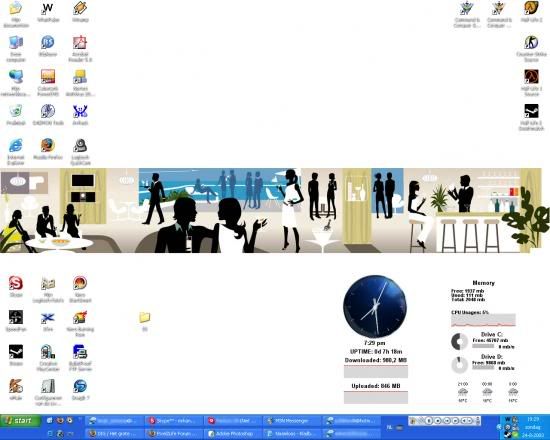The height and width of the screenshot is (440, 550).
Task: Open the Windows start menu
Action: point(20,420)
